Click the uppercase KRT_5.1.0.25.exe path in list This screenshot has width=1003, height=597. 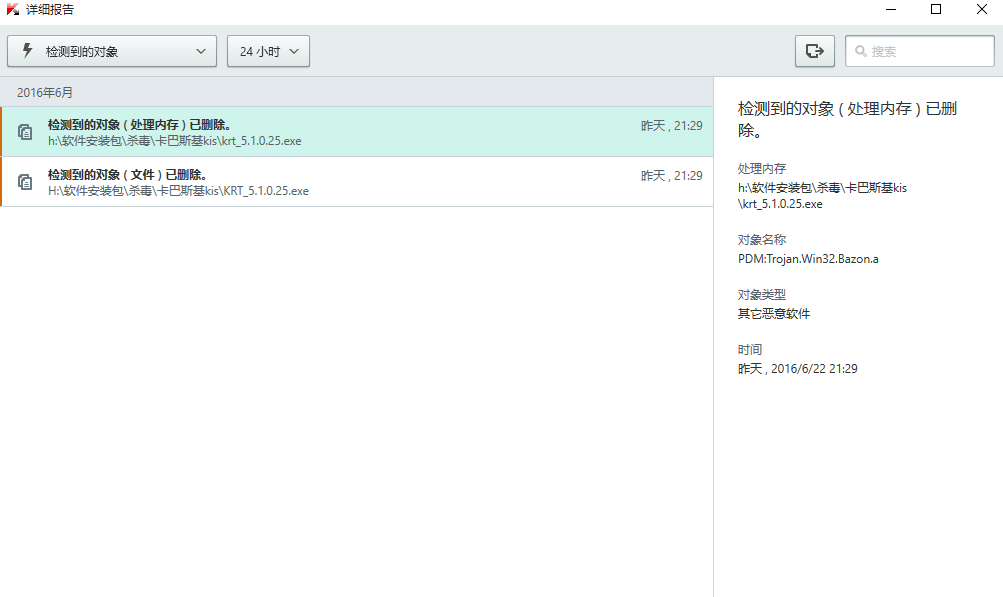[x=178, y=191]
